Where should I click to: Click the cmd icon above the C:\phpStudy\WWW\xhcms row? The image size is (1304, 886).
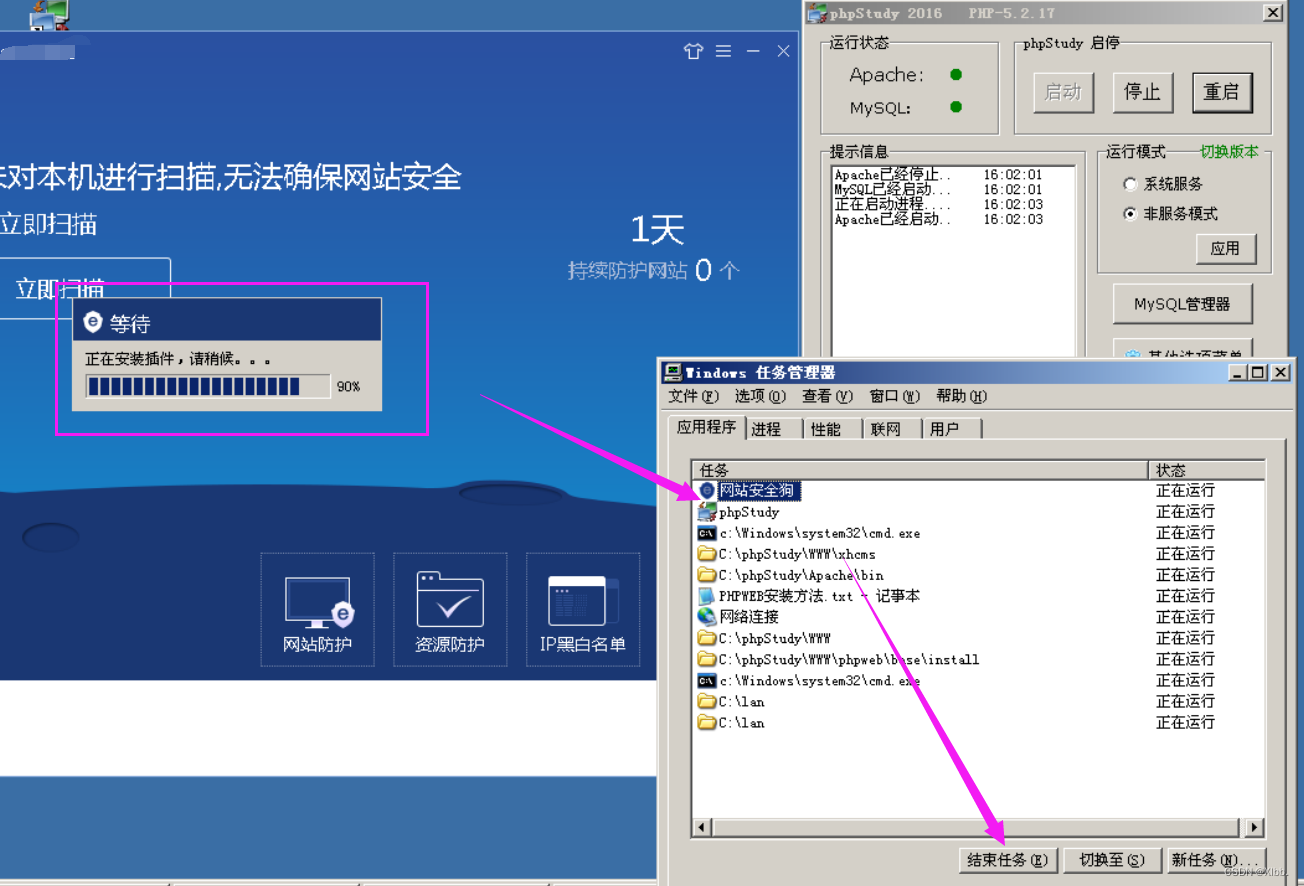707,533
